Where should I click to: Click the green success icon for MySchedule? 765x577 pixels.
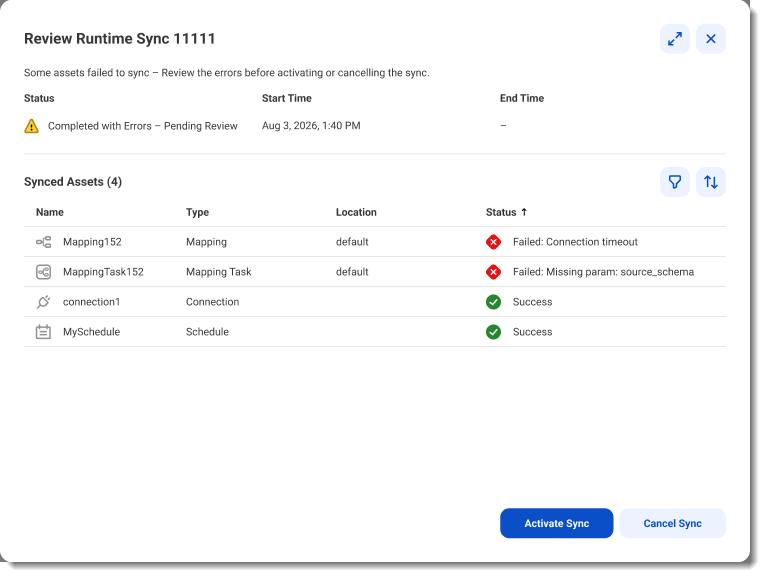493,332
